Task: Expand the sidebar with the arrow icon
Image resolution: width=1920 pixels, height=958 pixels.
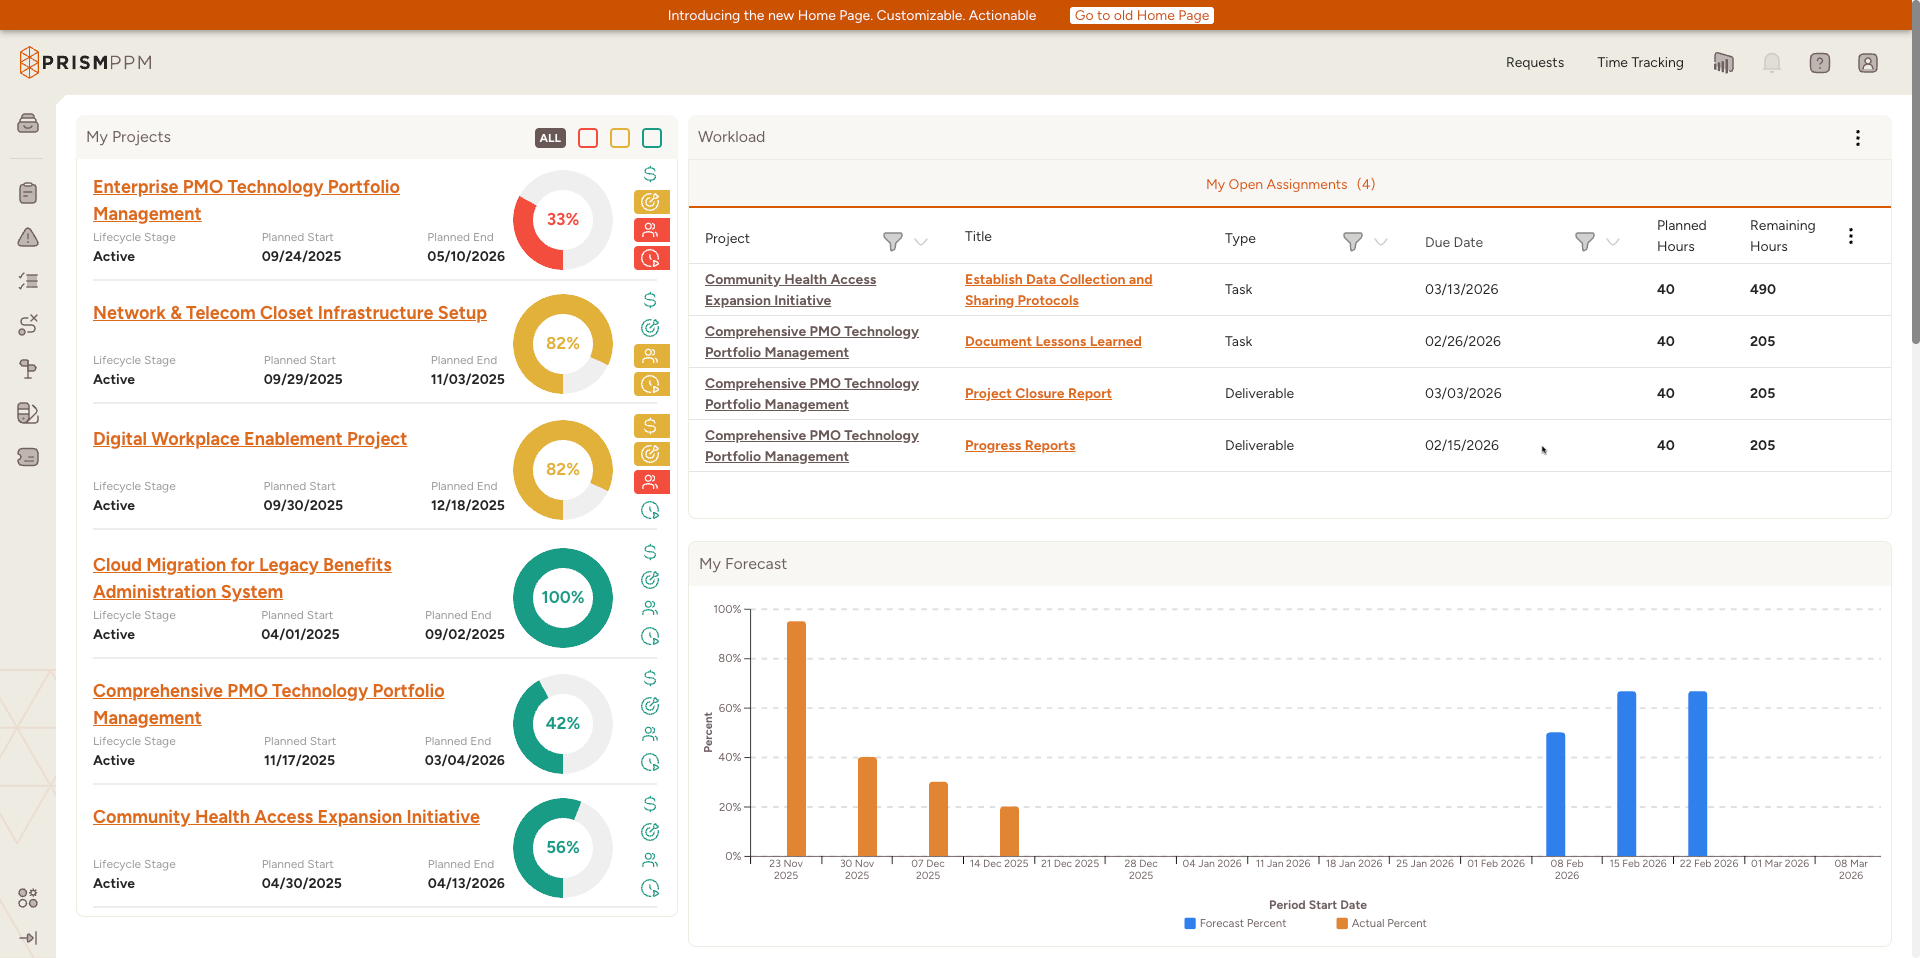Action: 28,938
